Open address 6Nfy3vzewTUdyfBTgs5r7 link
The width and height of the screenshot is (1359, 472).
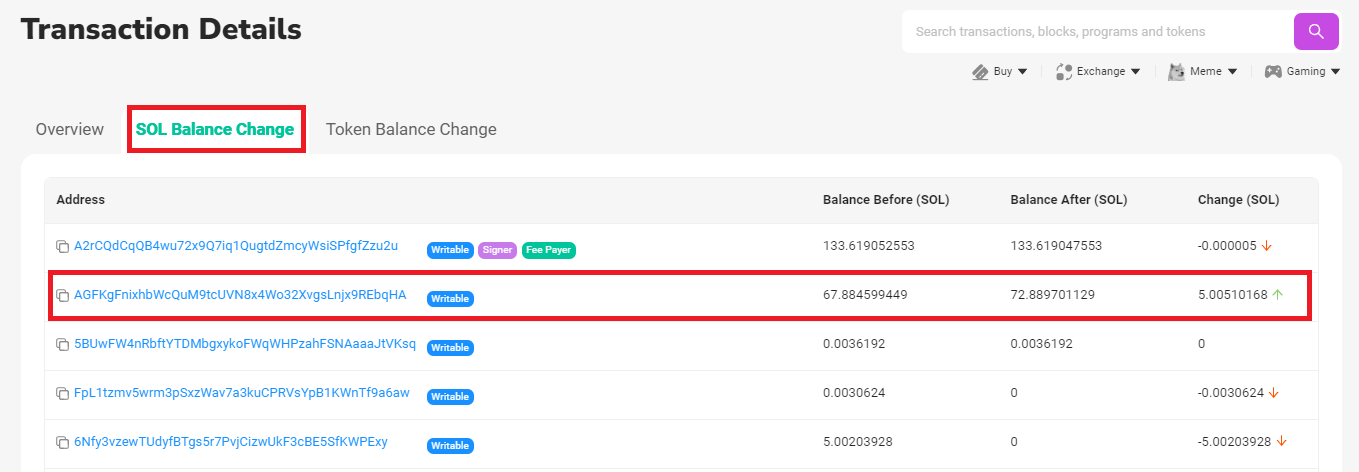(231, 442)
